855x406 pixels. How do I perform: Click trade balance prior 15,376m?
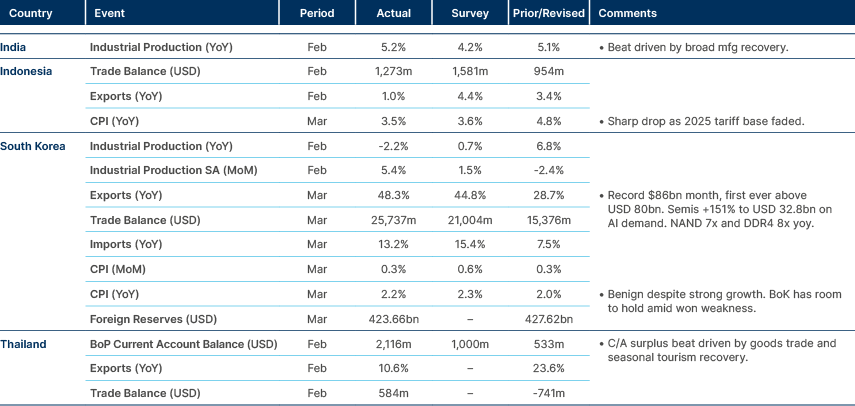pyautogui.click(x=549, y=221)
